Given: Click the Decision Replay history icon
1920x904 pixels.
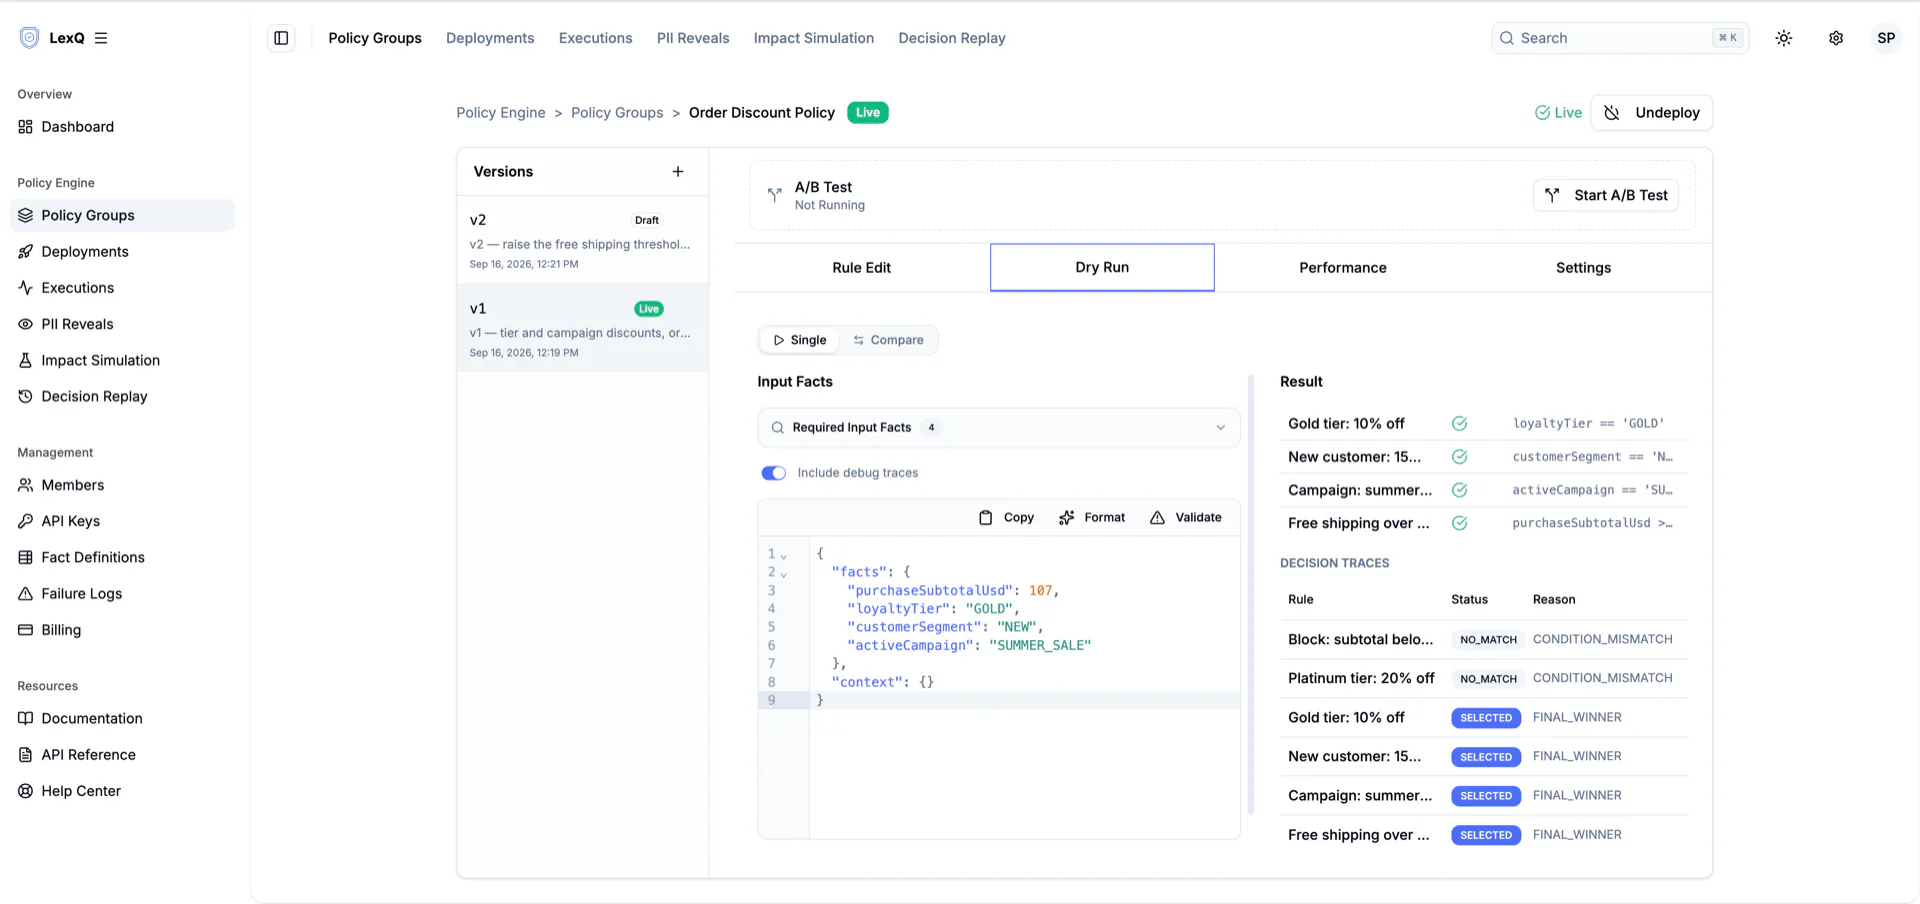Looking at the screenshot, I should click(x=26, y=396).
